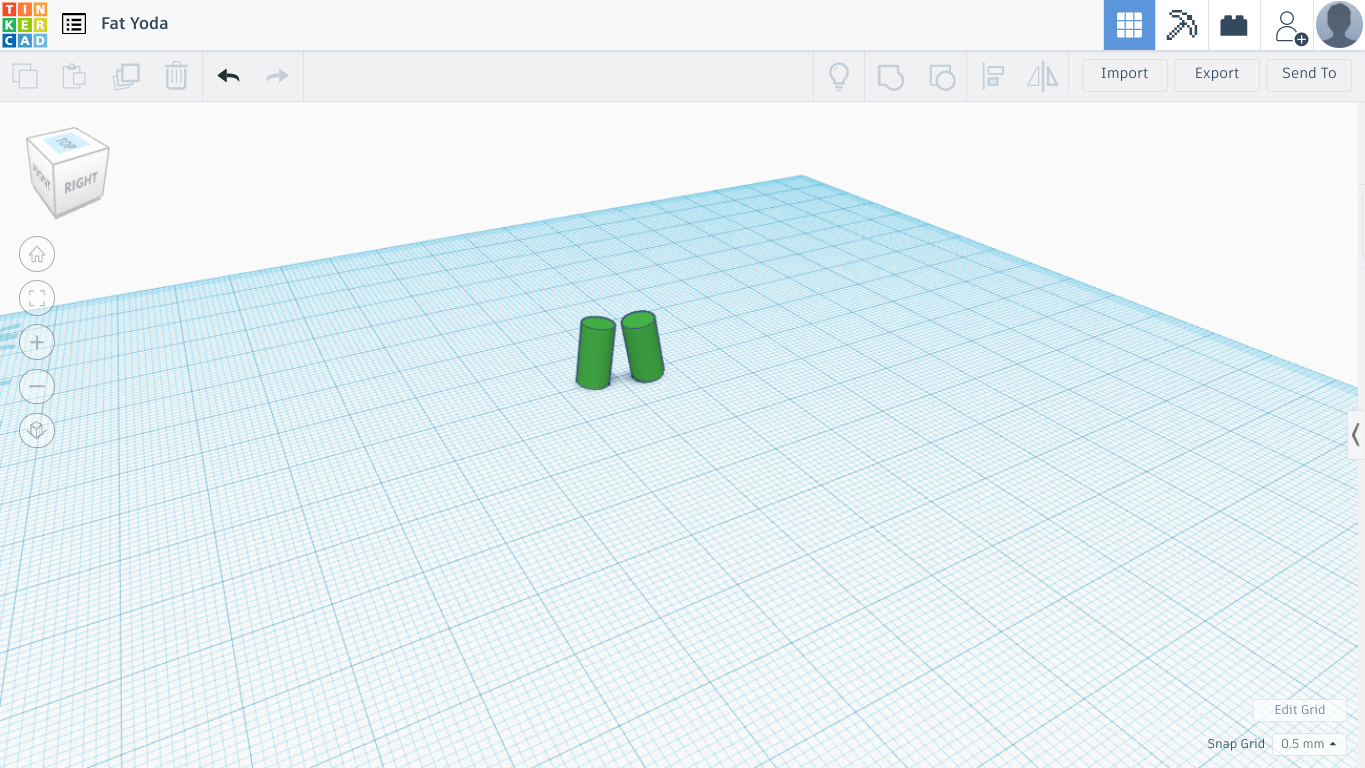Open the Snap Grid dropdown
The image size is (1365, 768).
coord(1307,743)
